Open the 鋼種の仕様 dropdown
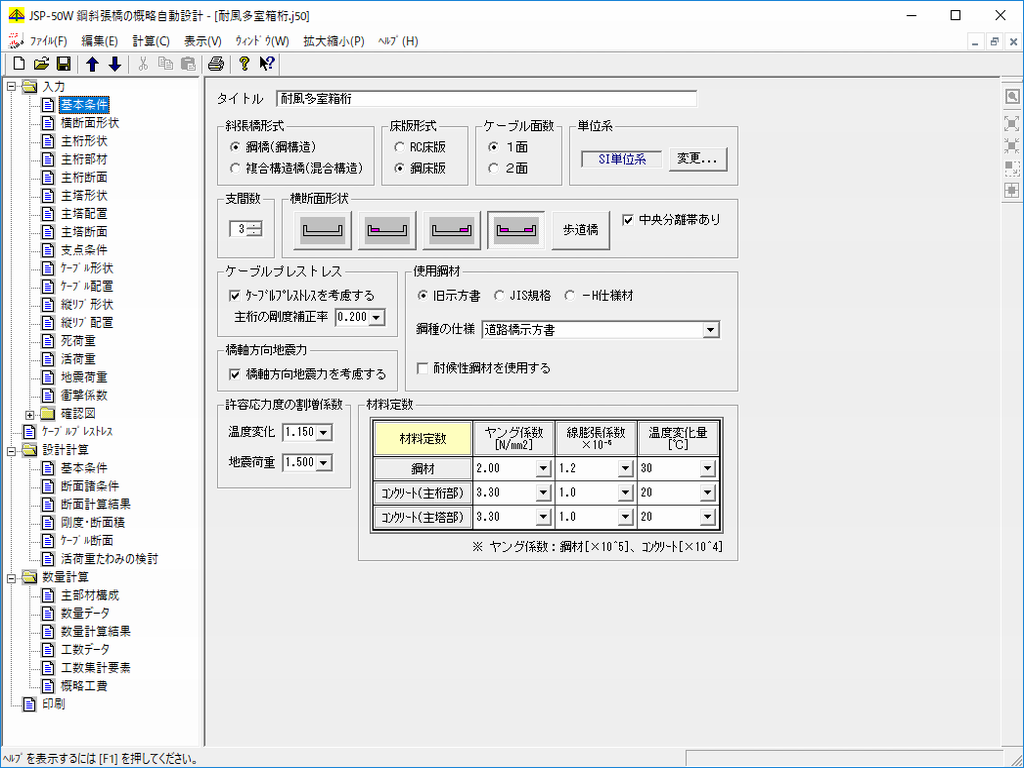 (710, 329)
